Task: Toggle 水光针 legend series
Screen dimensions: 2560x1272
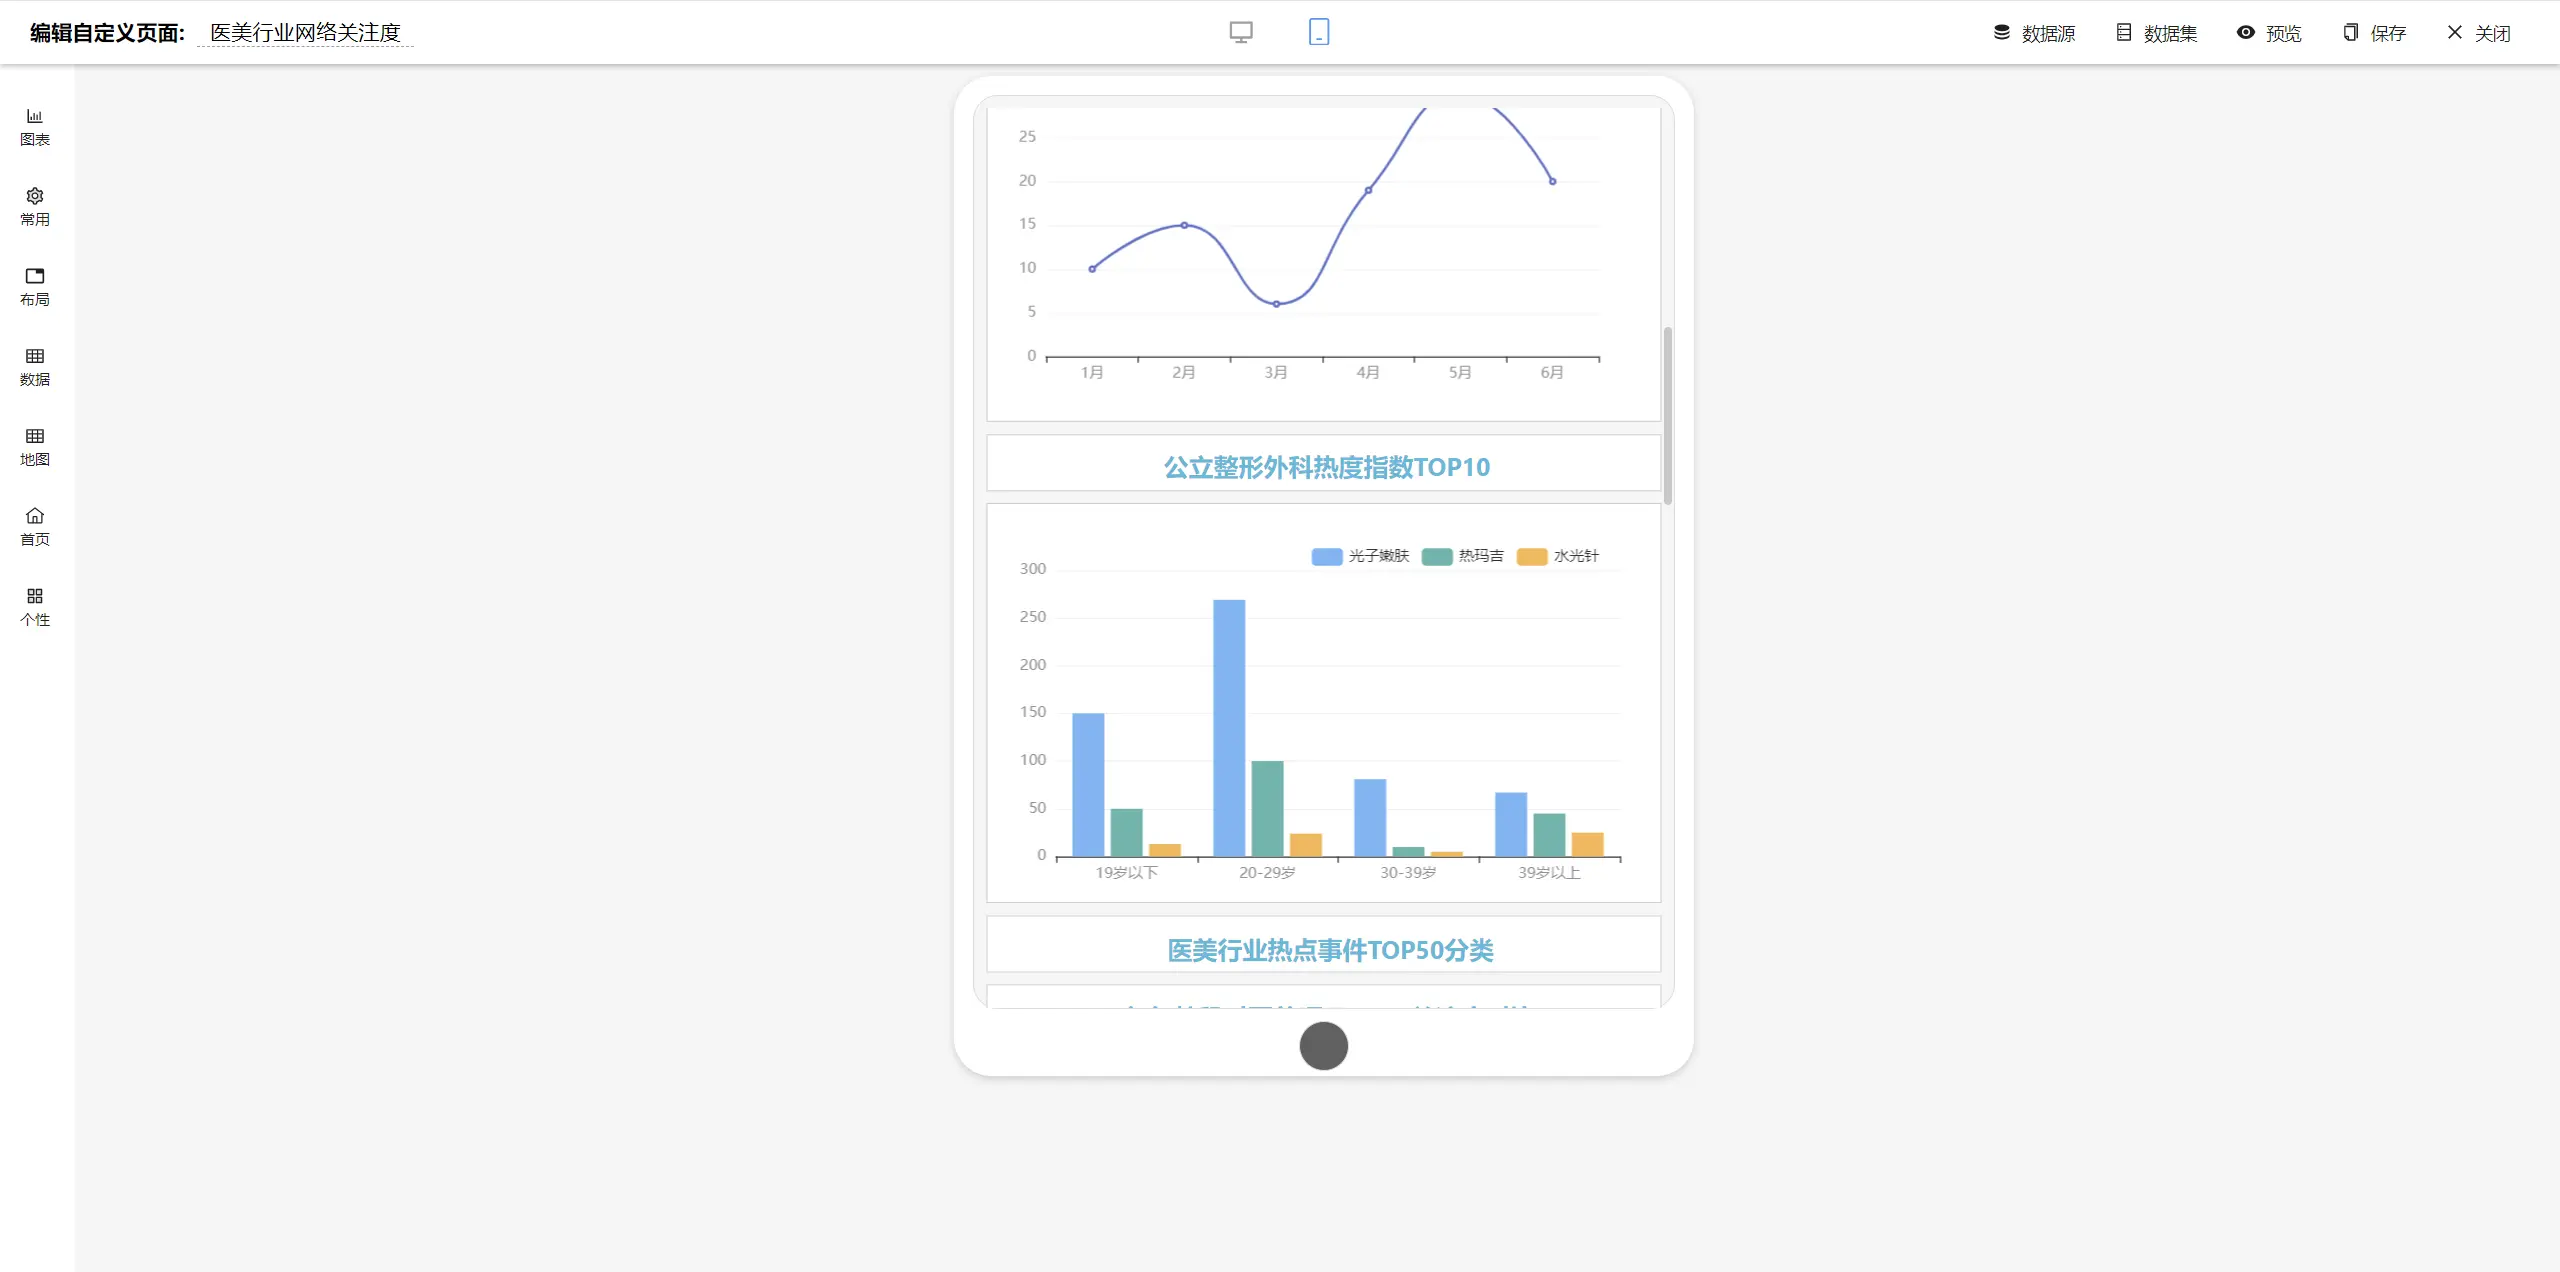Action: (1558, 556)
